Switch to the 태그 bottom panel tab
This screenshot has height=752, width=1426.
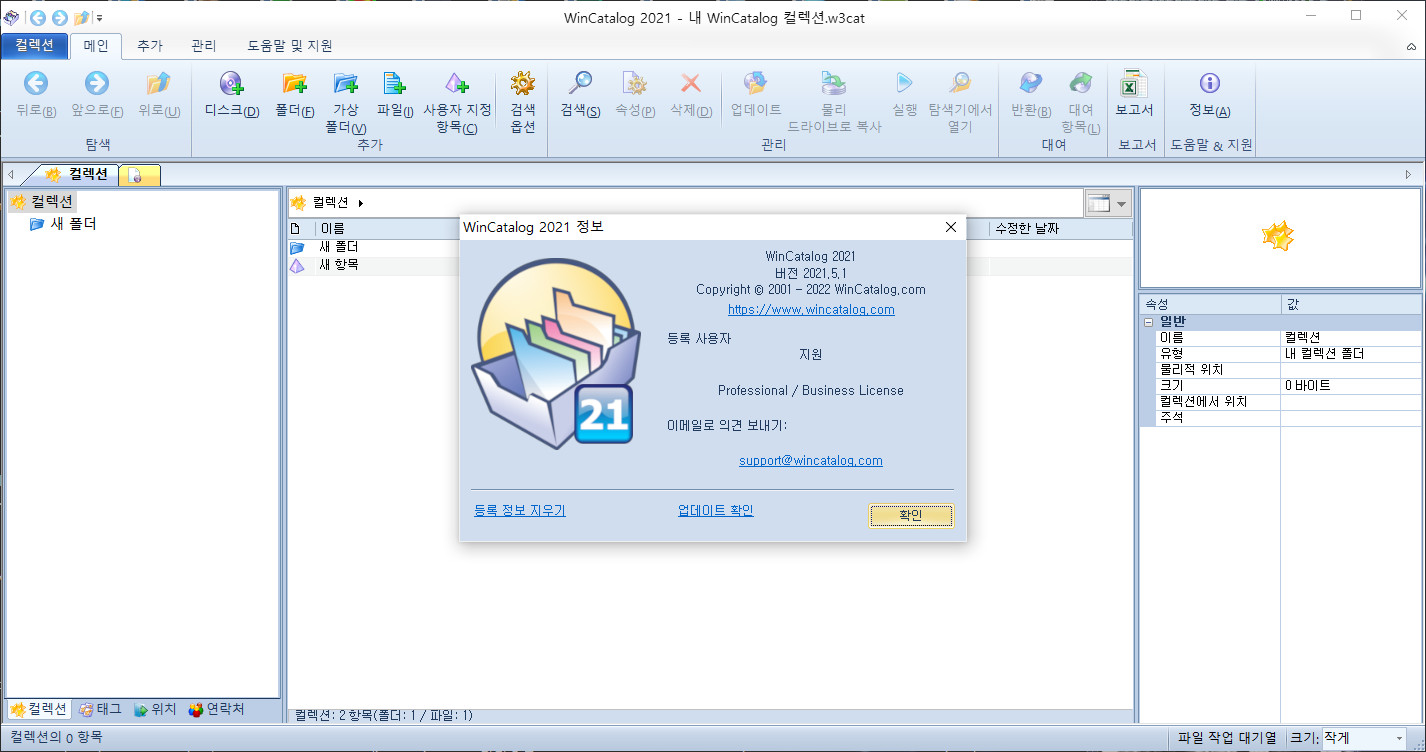tap(100, 709)
